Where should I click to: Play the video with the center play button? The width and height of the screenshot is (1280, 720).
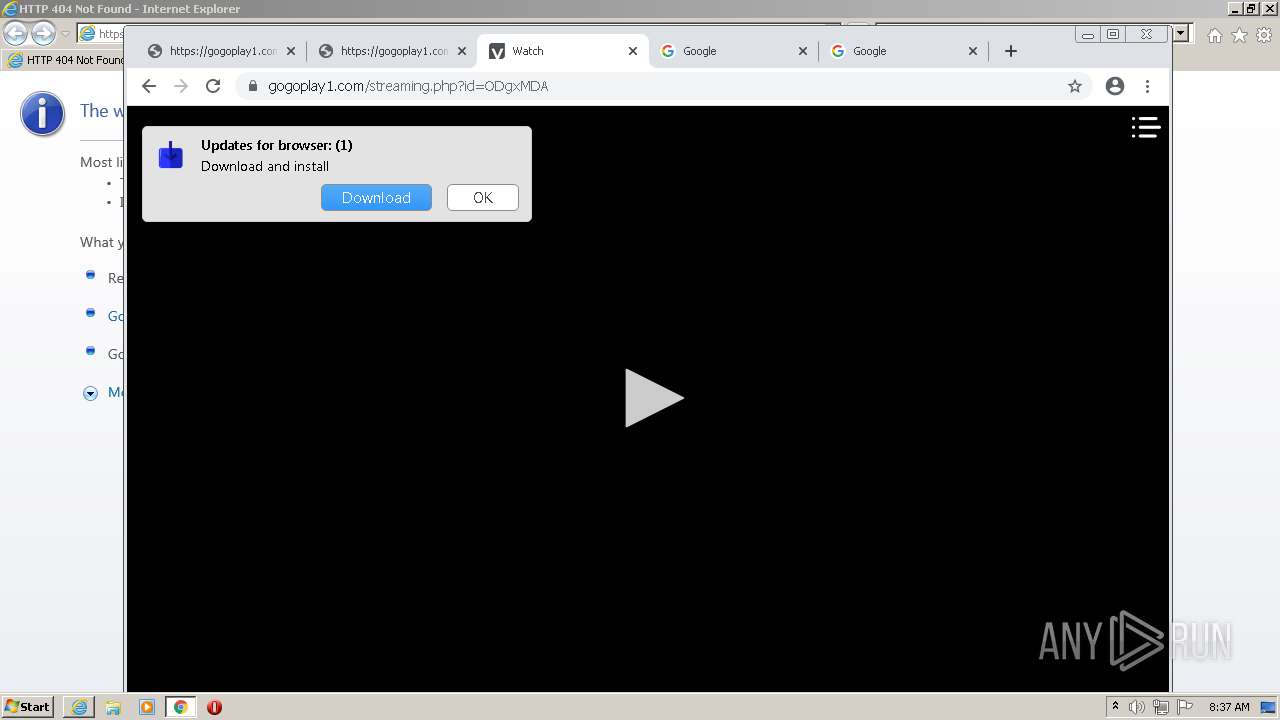(x=654, y=398)
